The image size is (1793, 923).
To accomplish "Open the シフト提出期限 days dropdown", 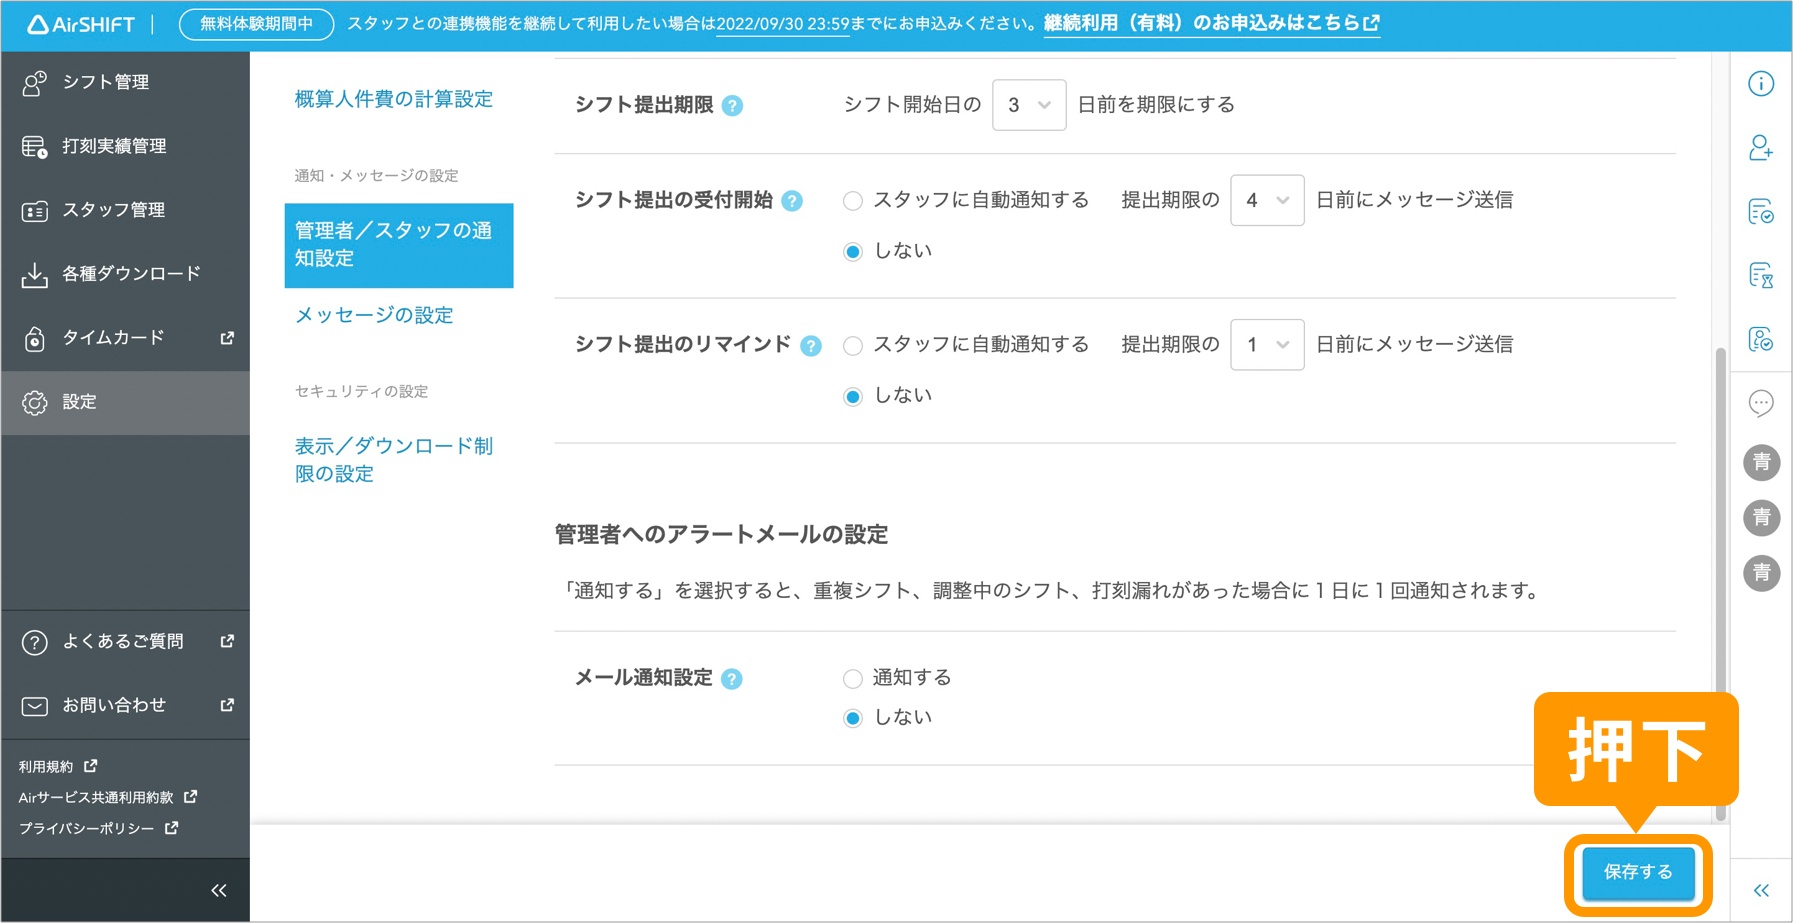I will tap(1029, 104).
